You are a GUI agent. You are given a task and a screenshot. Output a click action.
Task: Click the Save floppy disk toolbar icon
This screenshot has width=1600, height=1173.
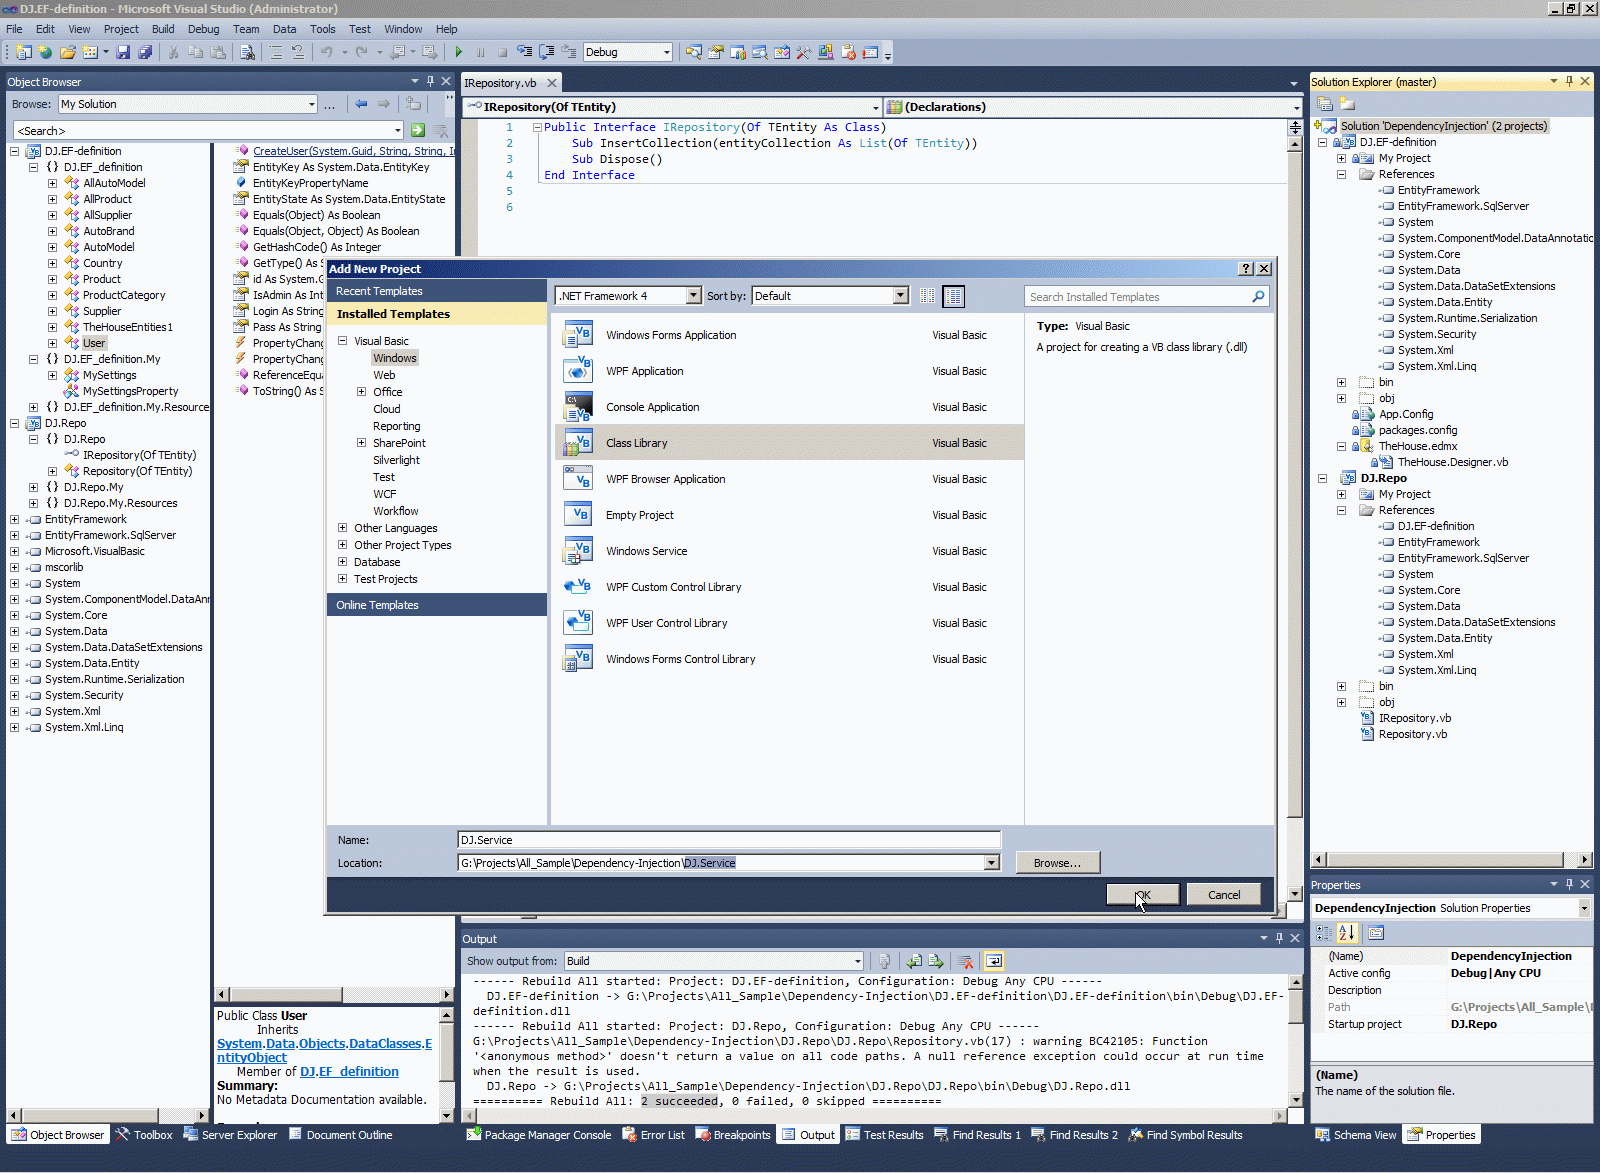(x=123, y=52)
